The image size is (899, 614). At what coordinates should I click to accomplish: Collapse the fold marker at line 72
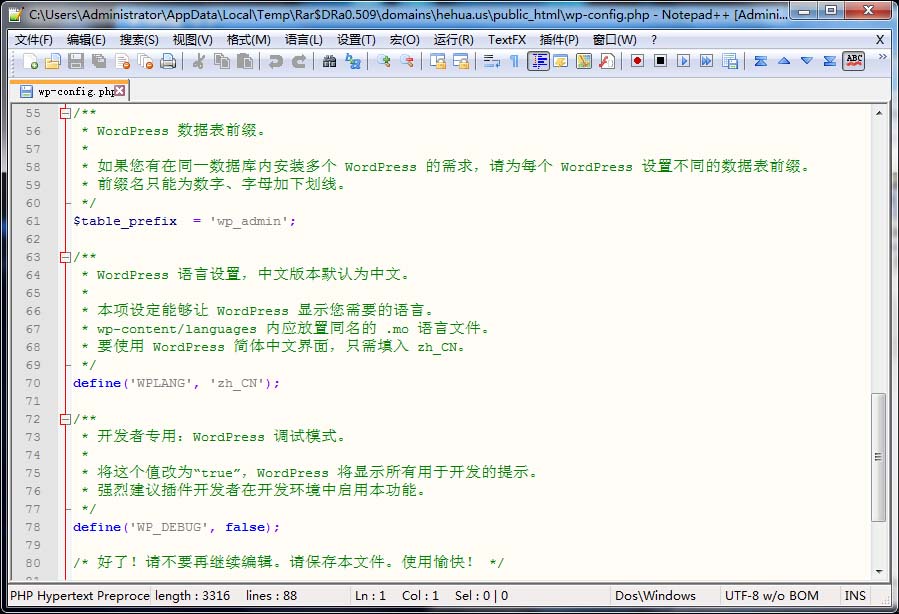click(65, 419)
